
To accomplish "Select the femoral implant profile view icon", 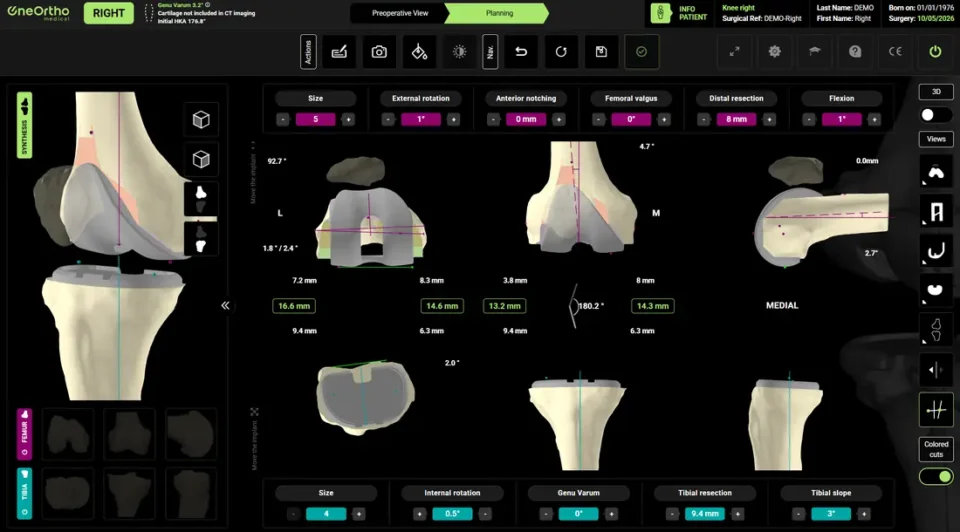I will tap(936, 252).
